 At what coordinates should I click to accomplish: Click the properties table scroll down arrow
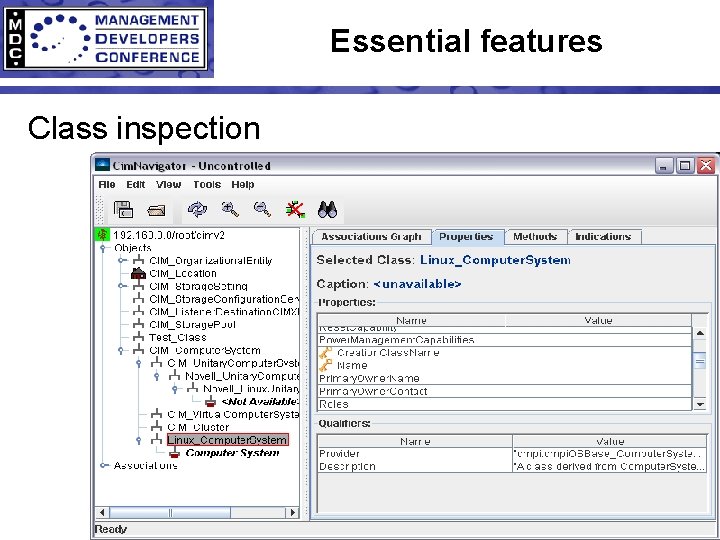pos(700,404)
